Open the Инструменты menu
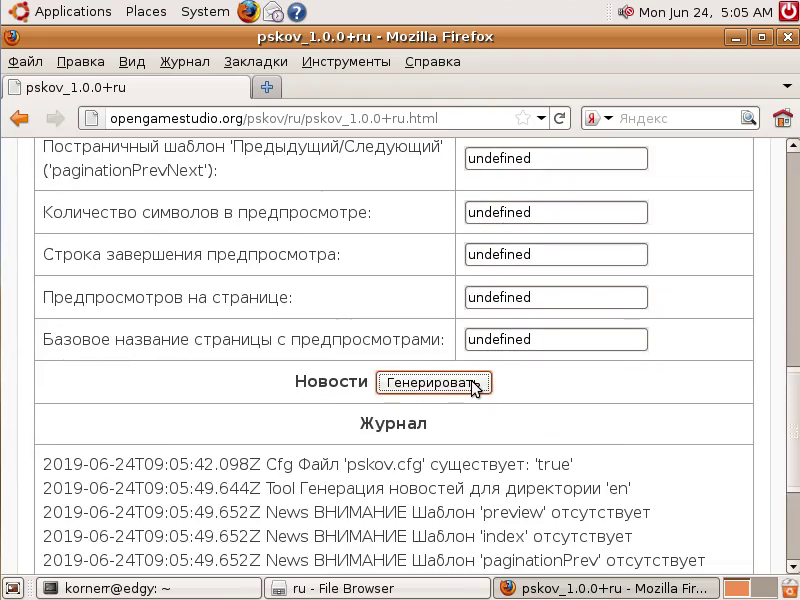Screen dimensions: 800x600 pyautogui.click(x=346, y=61)
